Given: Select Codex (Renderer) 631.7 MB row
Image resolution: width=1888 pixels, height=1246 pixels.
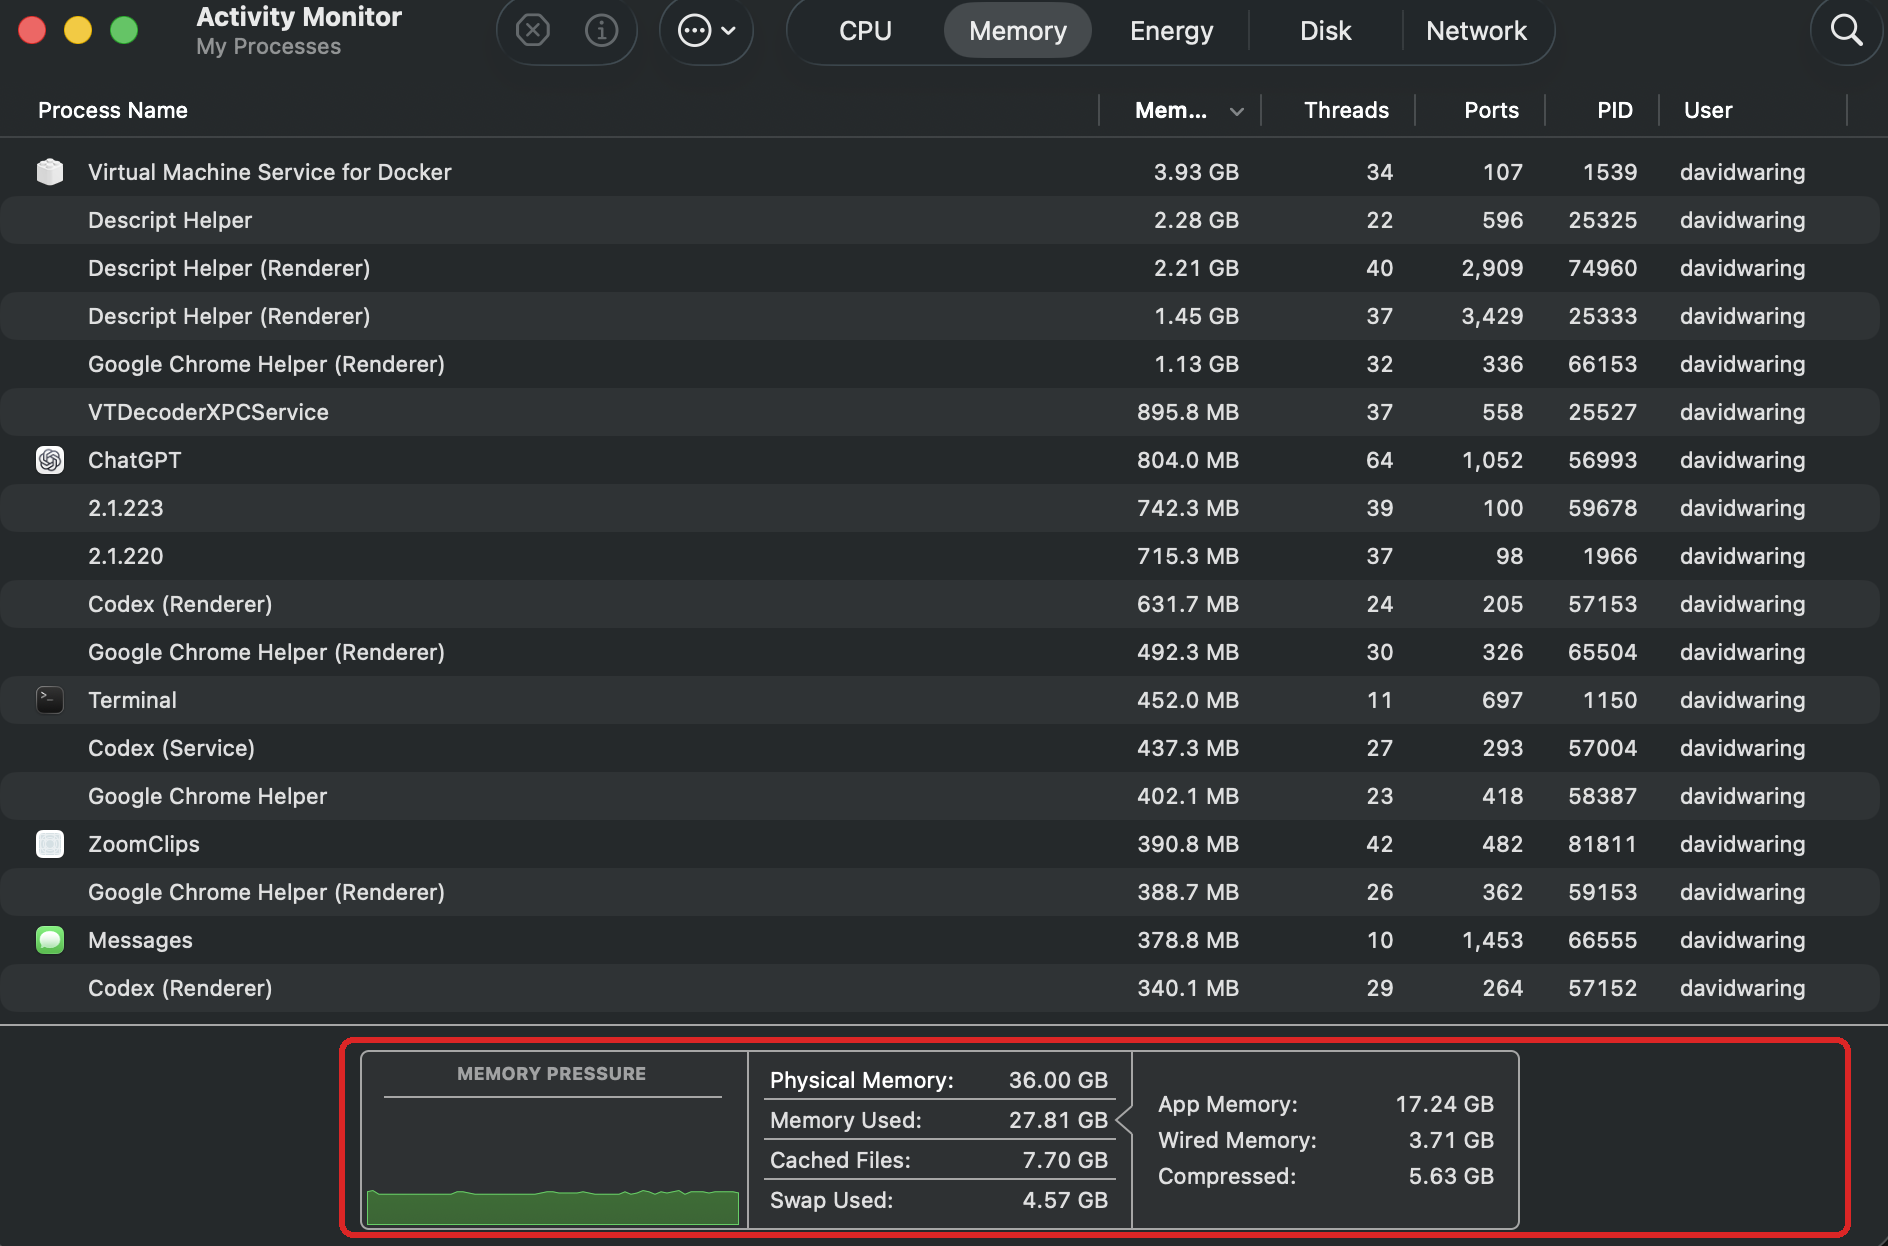Looking at the screenshot, I should pos(940,604).
